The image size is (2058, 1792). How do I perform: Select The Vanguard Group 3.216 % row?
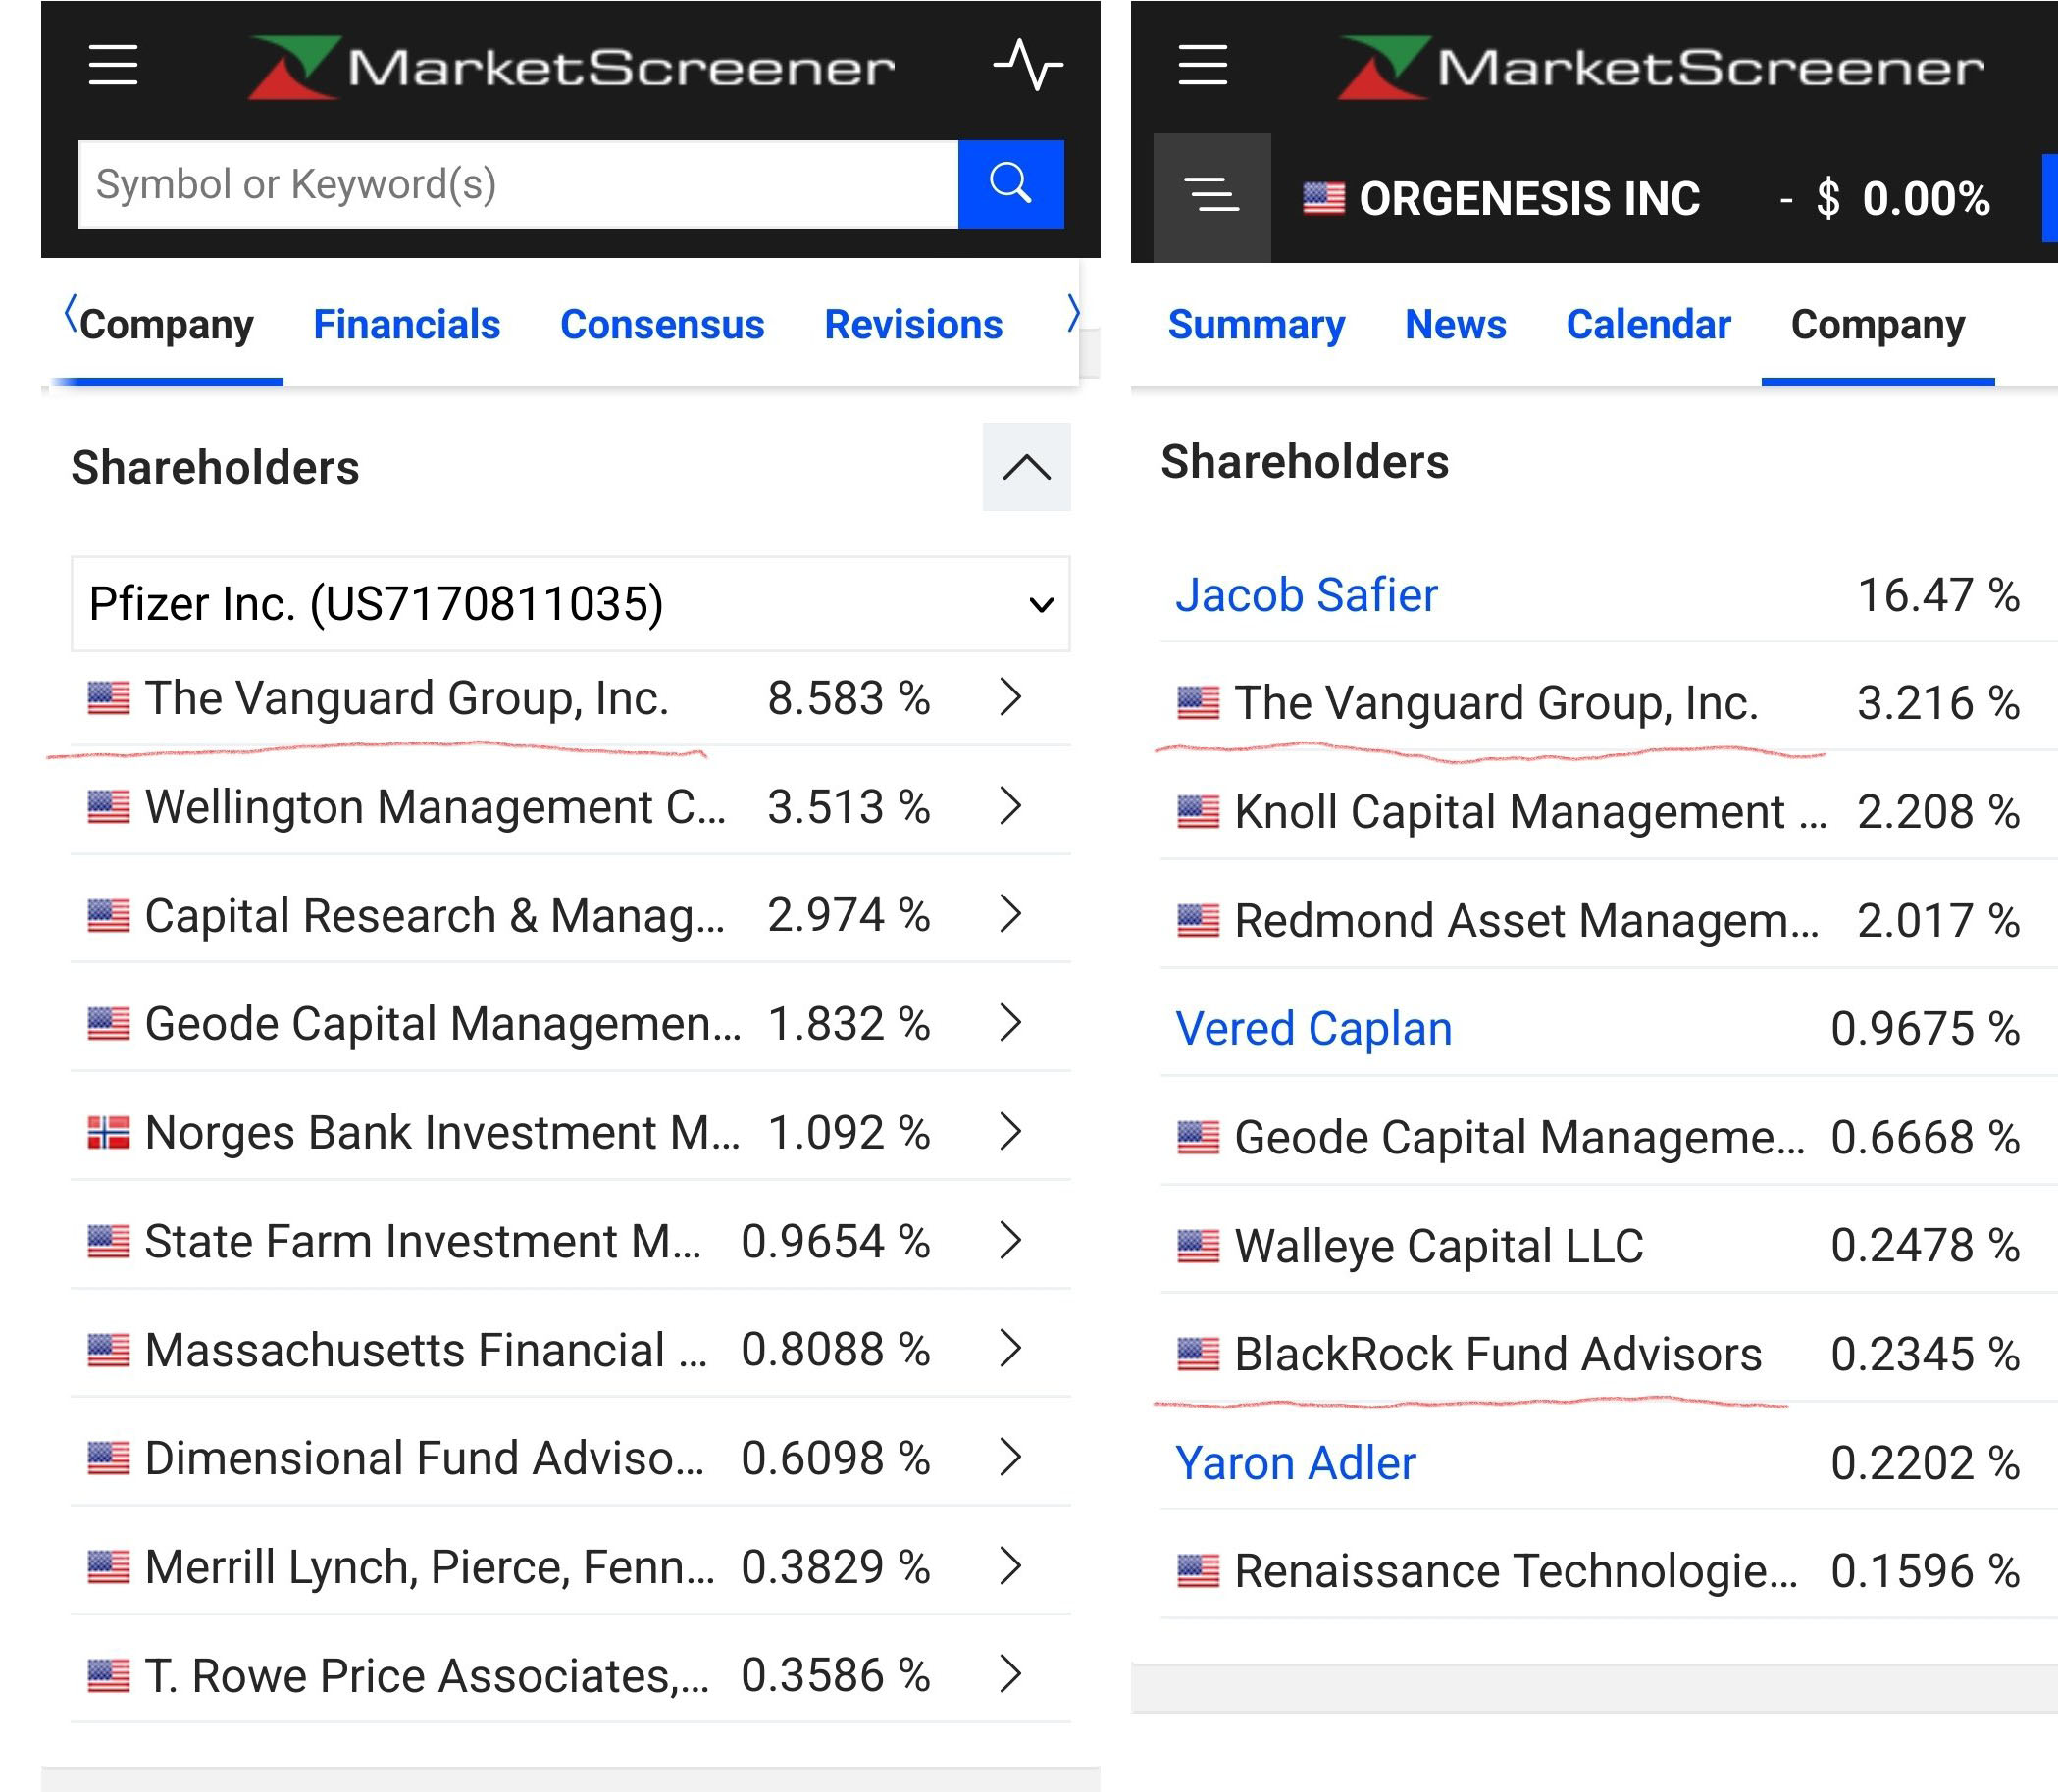click(1608, 703)
